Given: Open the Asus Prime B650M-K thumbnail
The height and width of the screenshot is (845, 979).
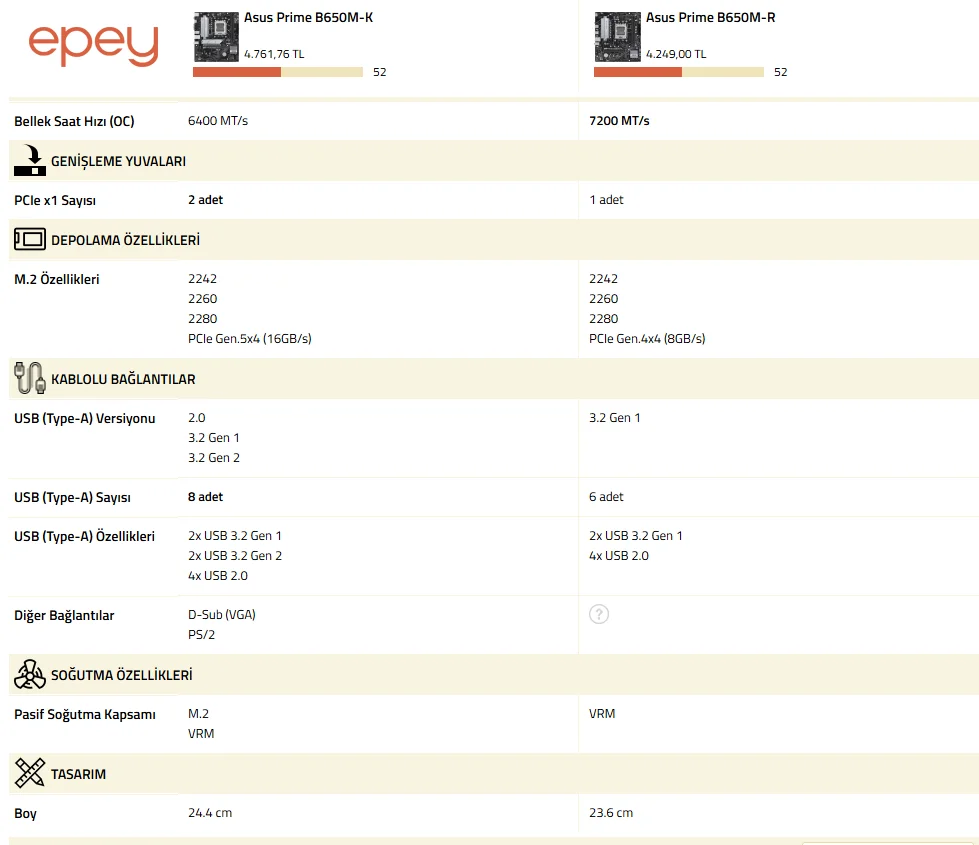Looking at the screenshot, I should [x=216, y=37].
